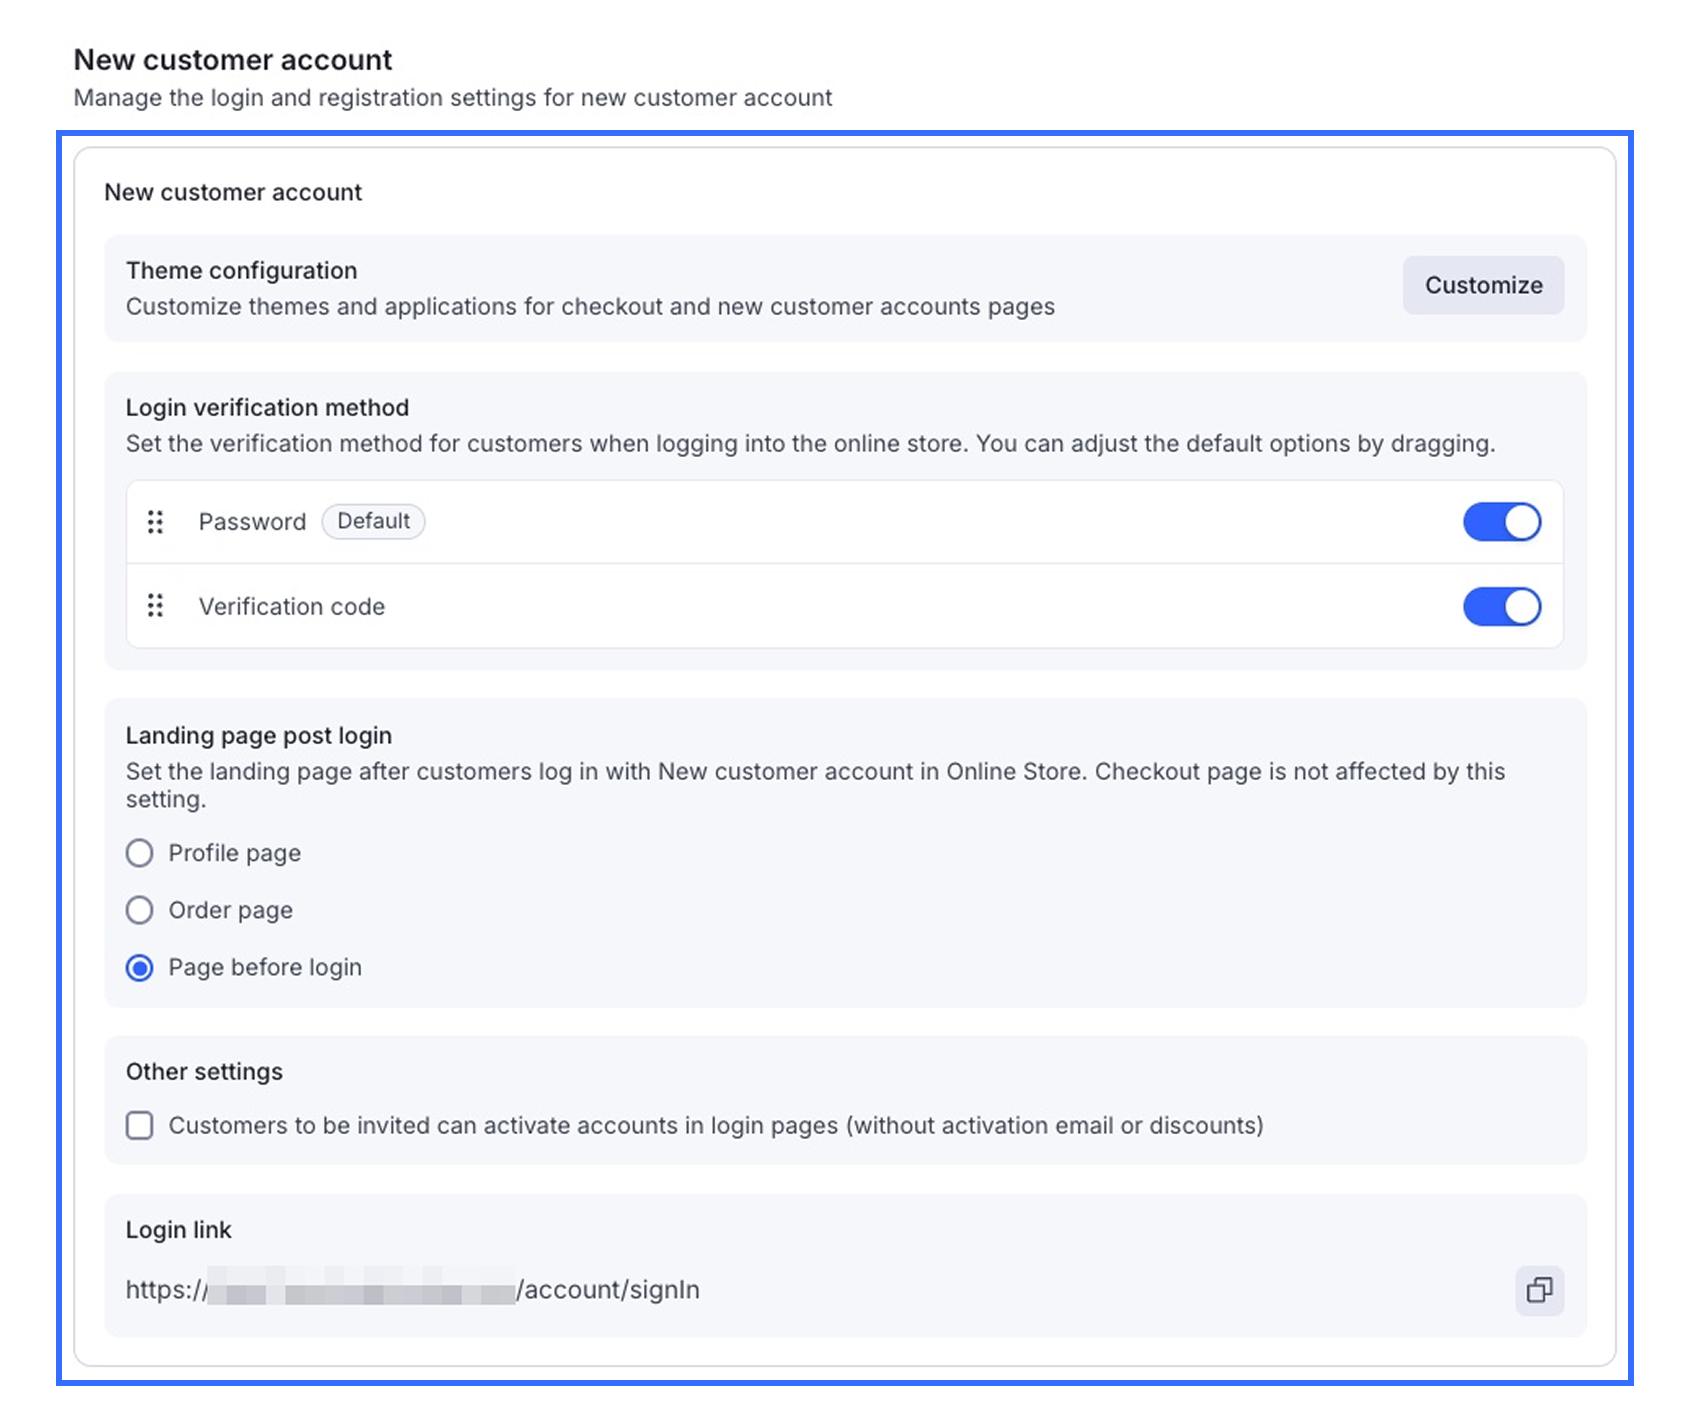Click the Theme configuration heading

(241, 271)
